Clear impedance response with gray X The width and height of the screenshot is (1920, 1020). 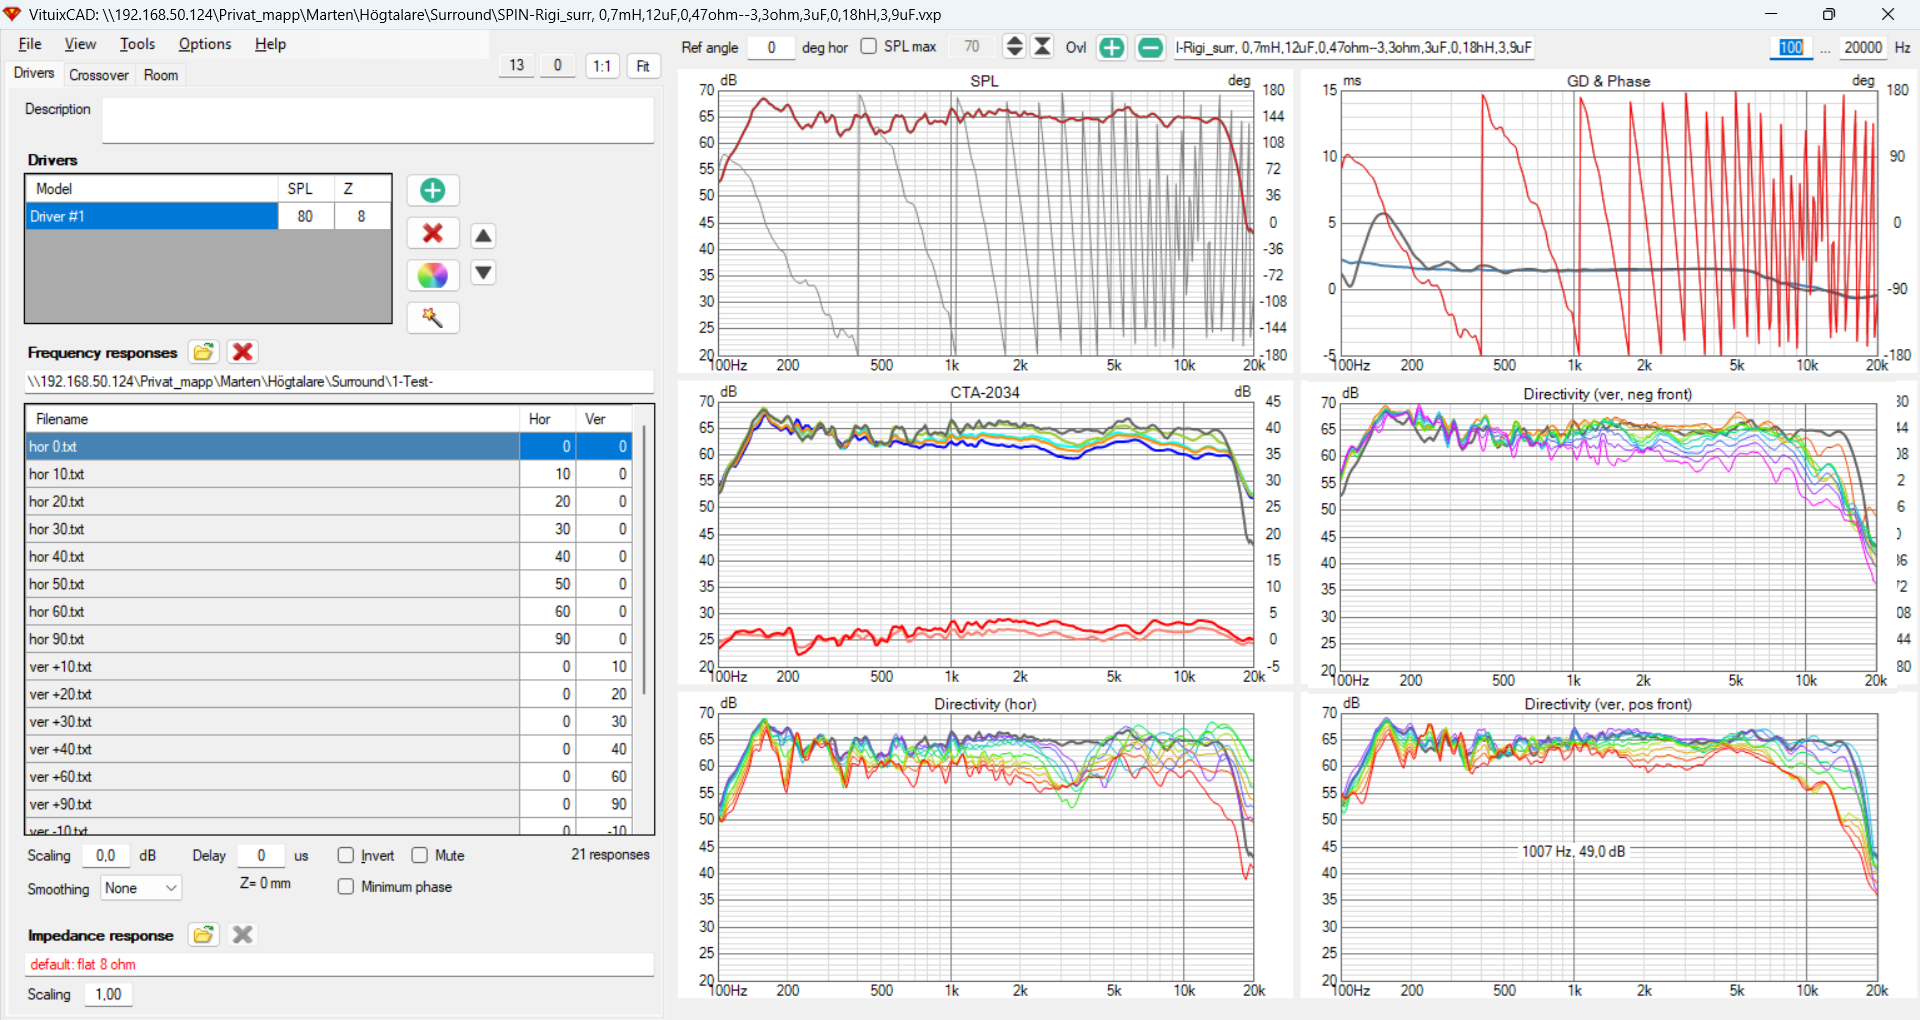[x=242, y=935]
